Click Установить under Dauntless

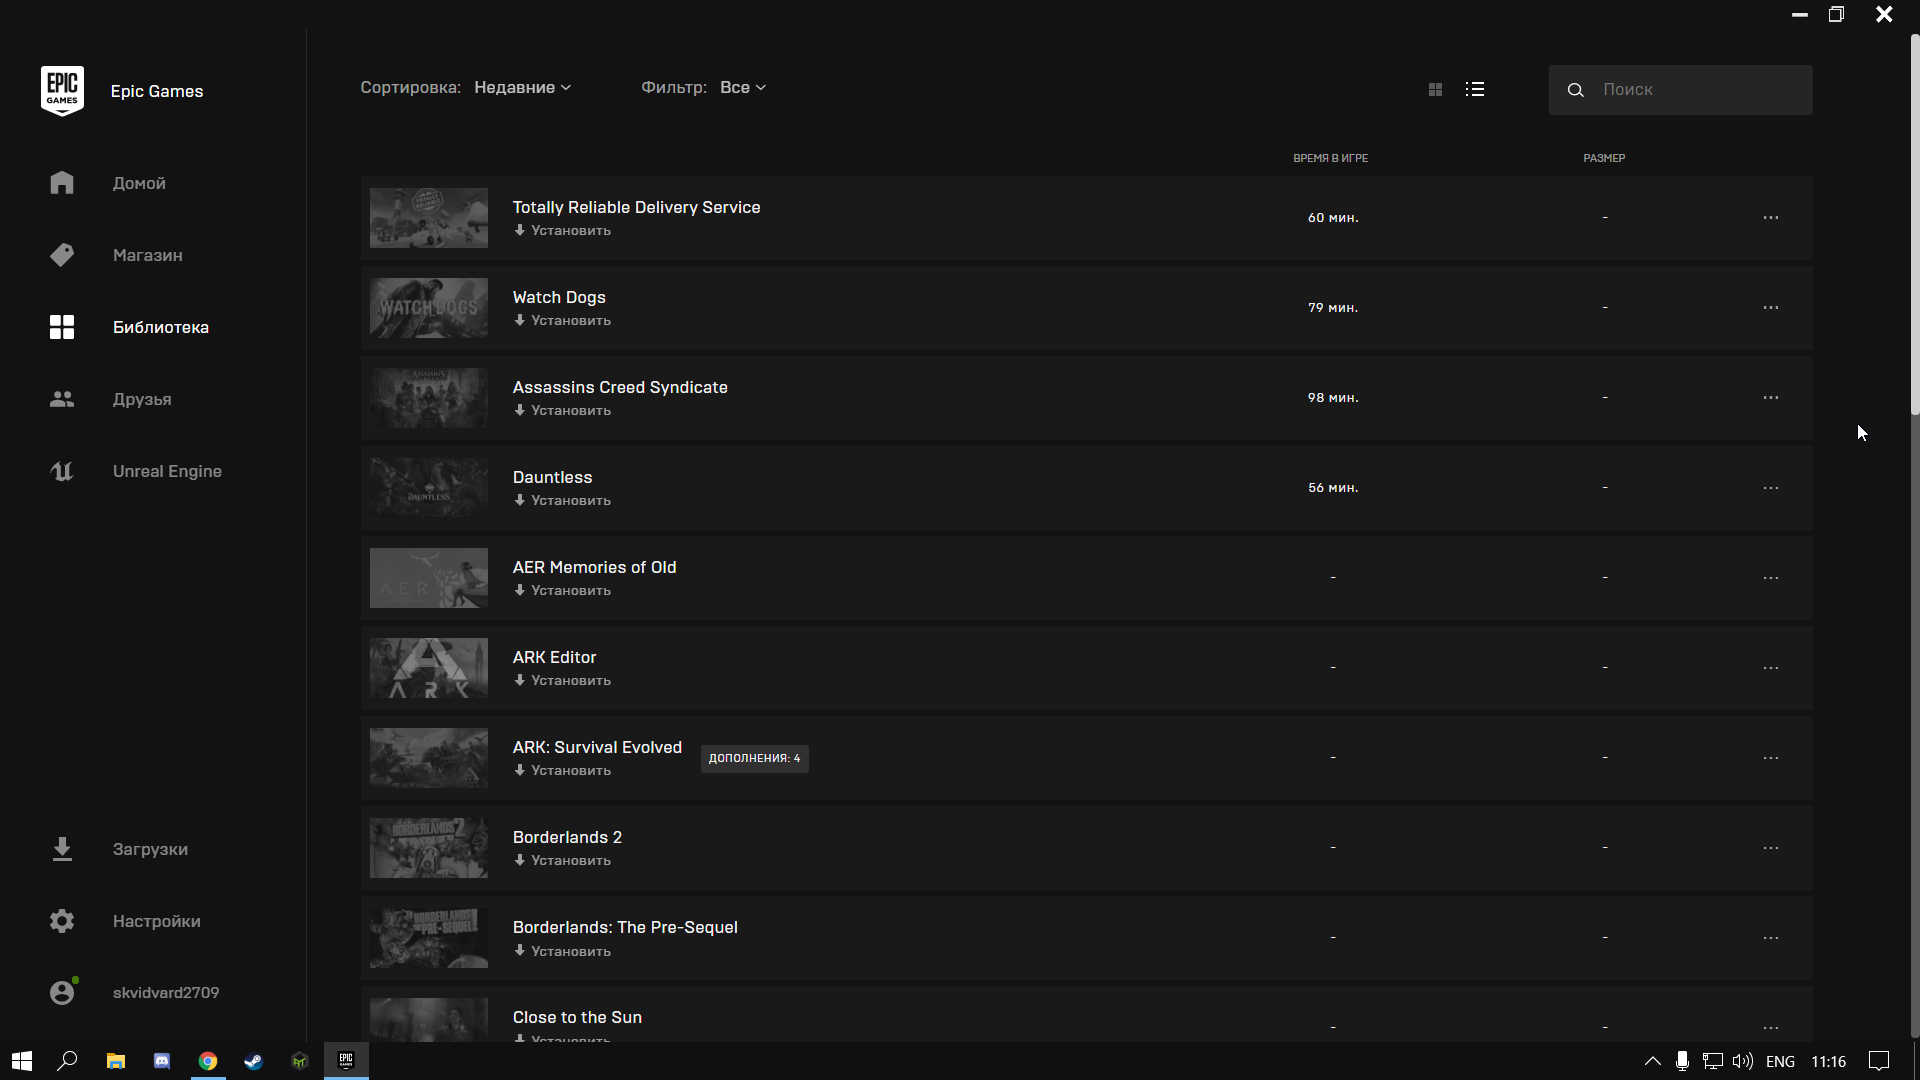click(x=562, y=501)
